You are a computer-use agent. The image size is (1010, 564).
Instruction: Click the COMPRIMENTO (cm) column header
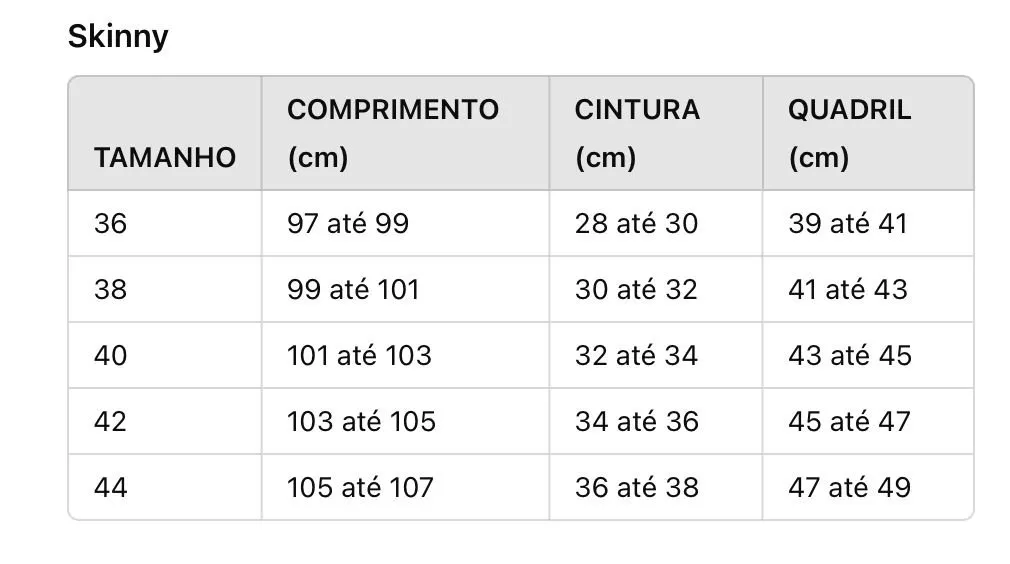[x=405, y=133]
